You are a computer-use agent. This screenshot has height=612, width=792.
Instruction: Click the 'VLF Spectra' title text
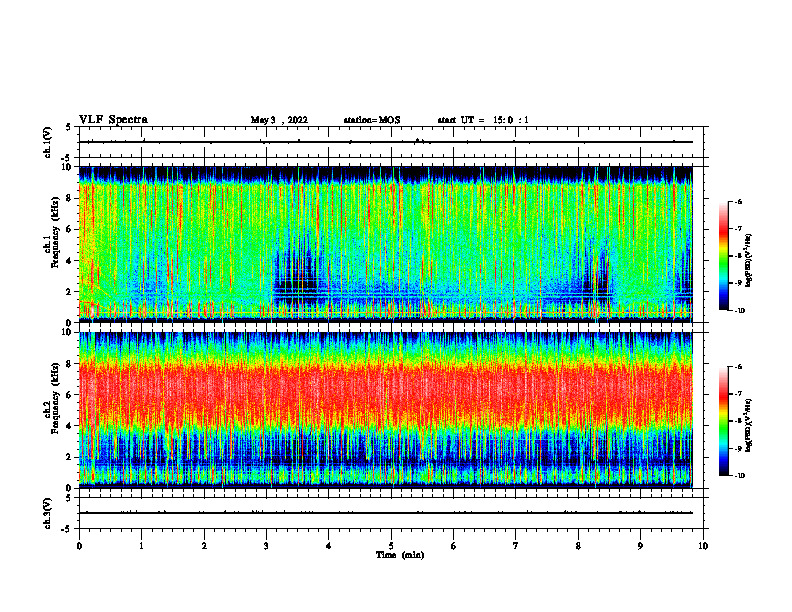point(114,120)
